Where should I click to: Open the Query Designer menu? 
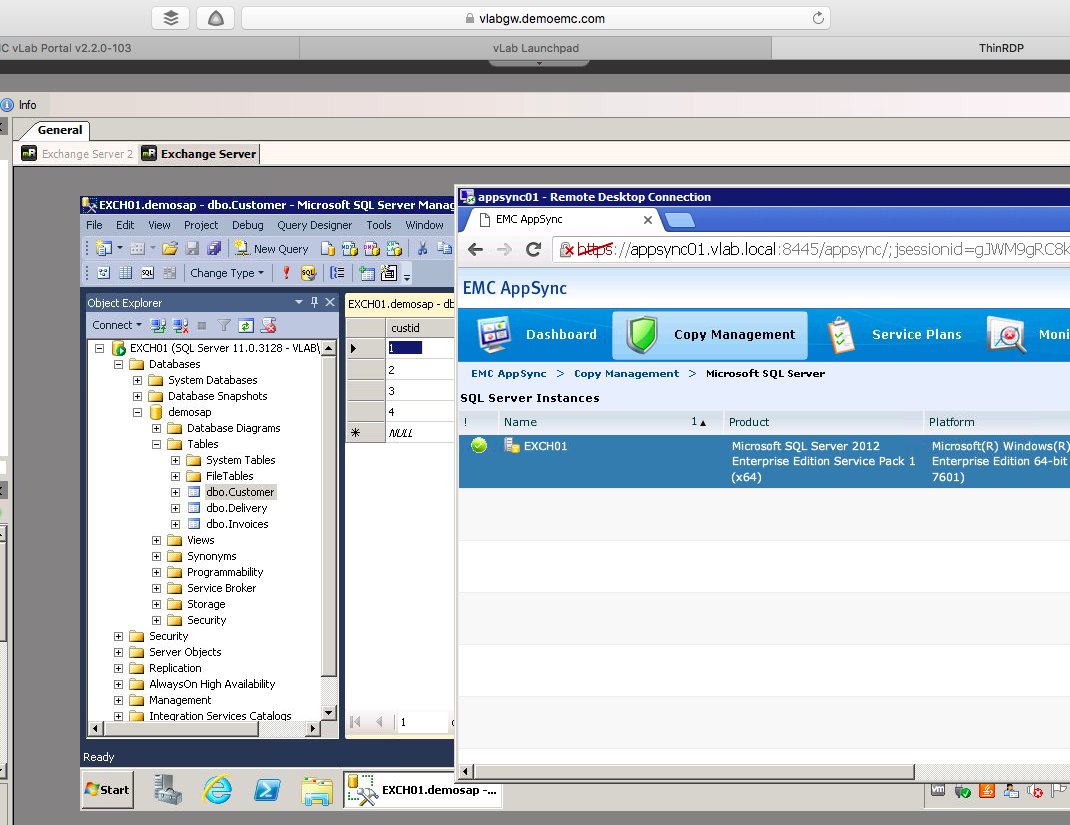pyautogui.click(x=315, y=225)
